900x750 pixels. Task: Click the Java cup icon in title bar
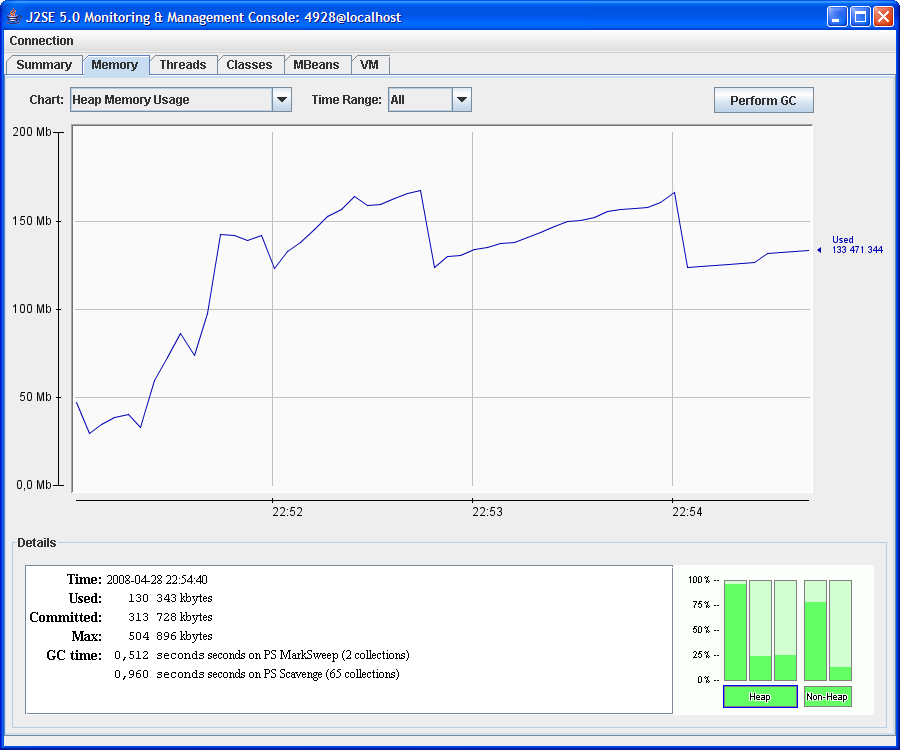coord(14,17)
